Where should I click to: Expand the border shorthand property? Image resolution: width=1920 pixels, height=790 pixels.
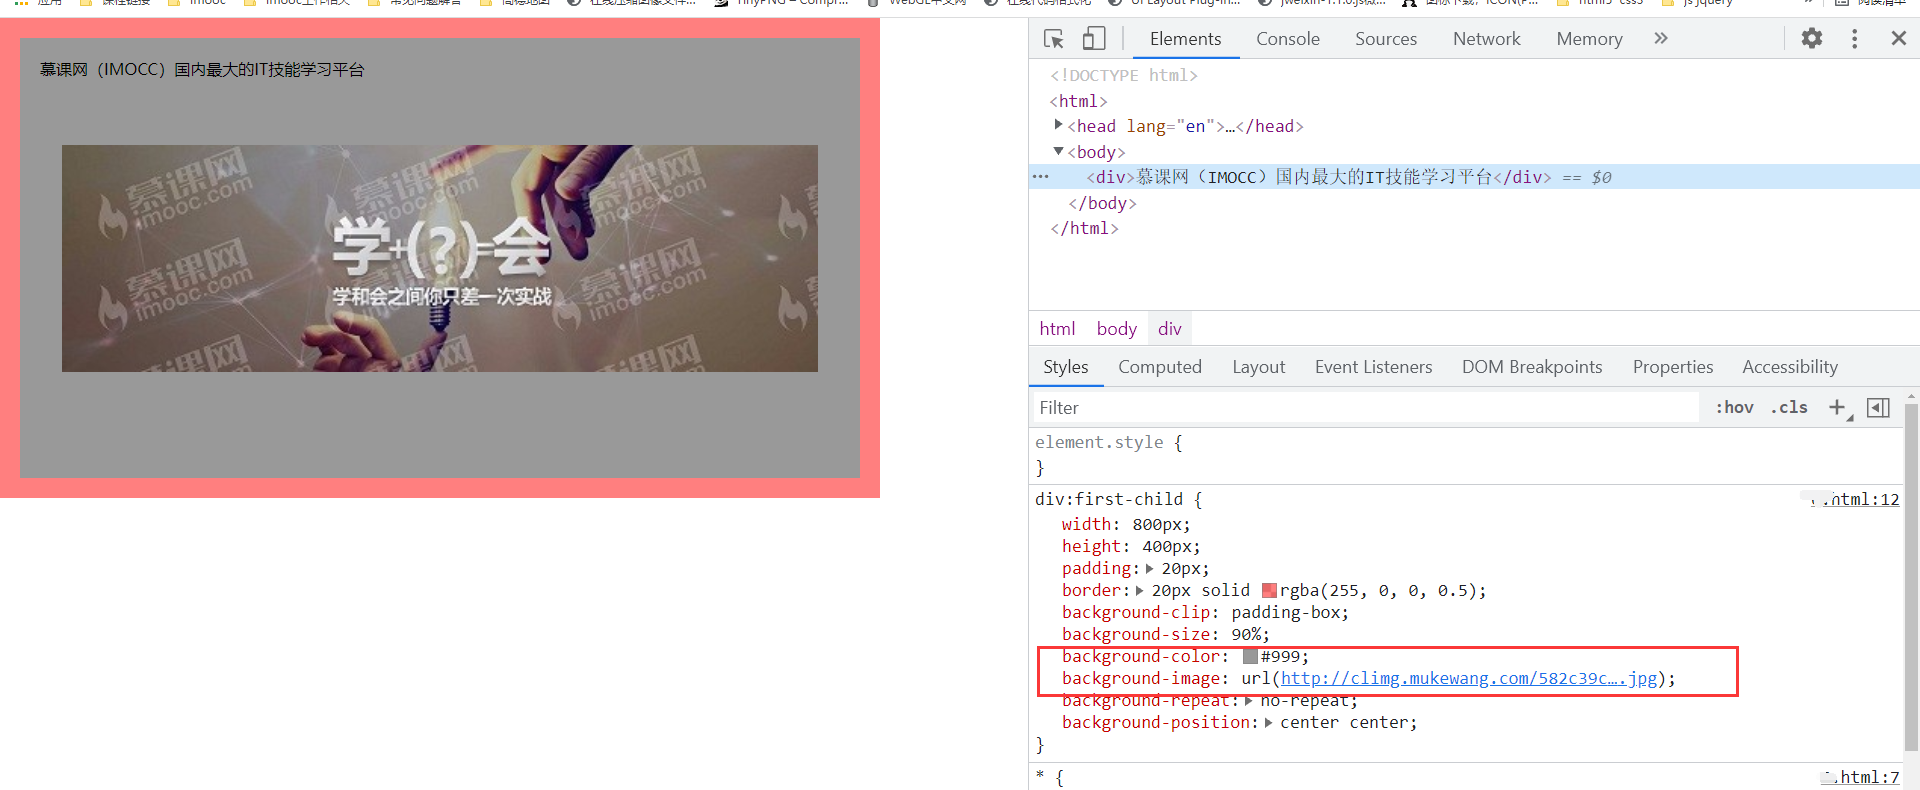point(1139,590)
